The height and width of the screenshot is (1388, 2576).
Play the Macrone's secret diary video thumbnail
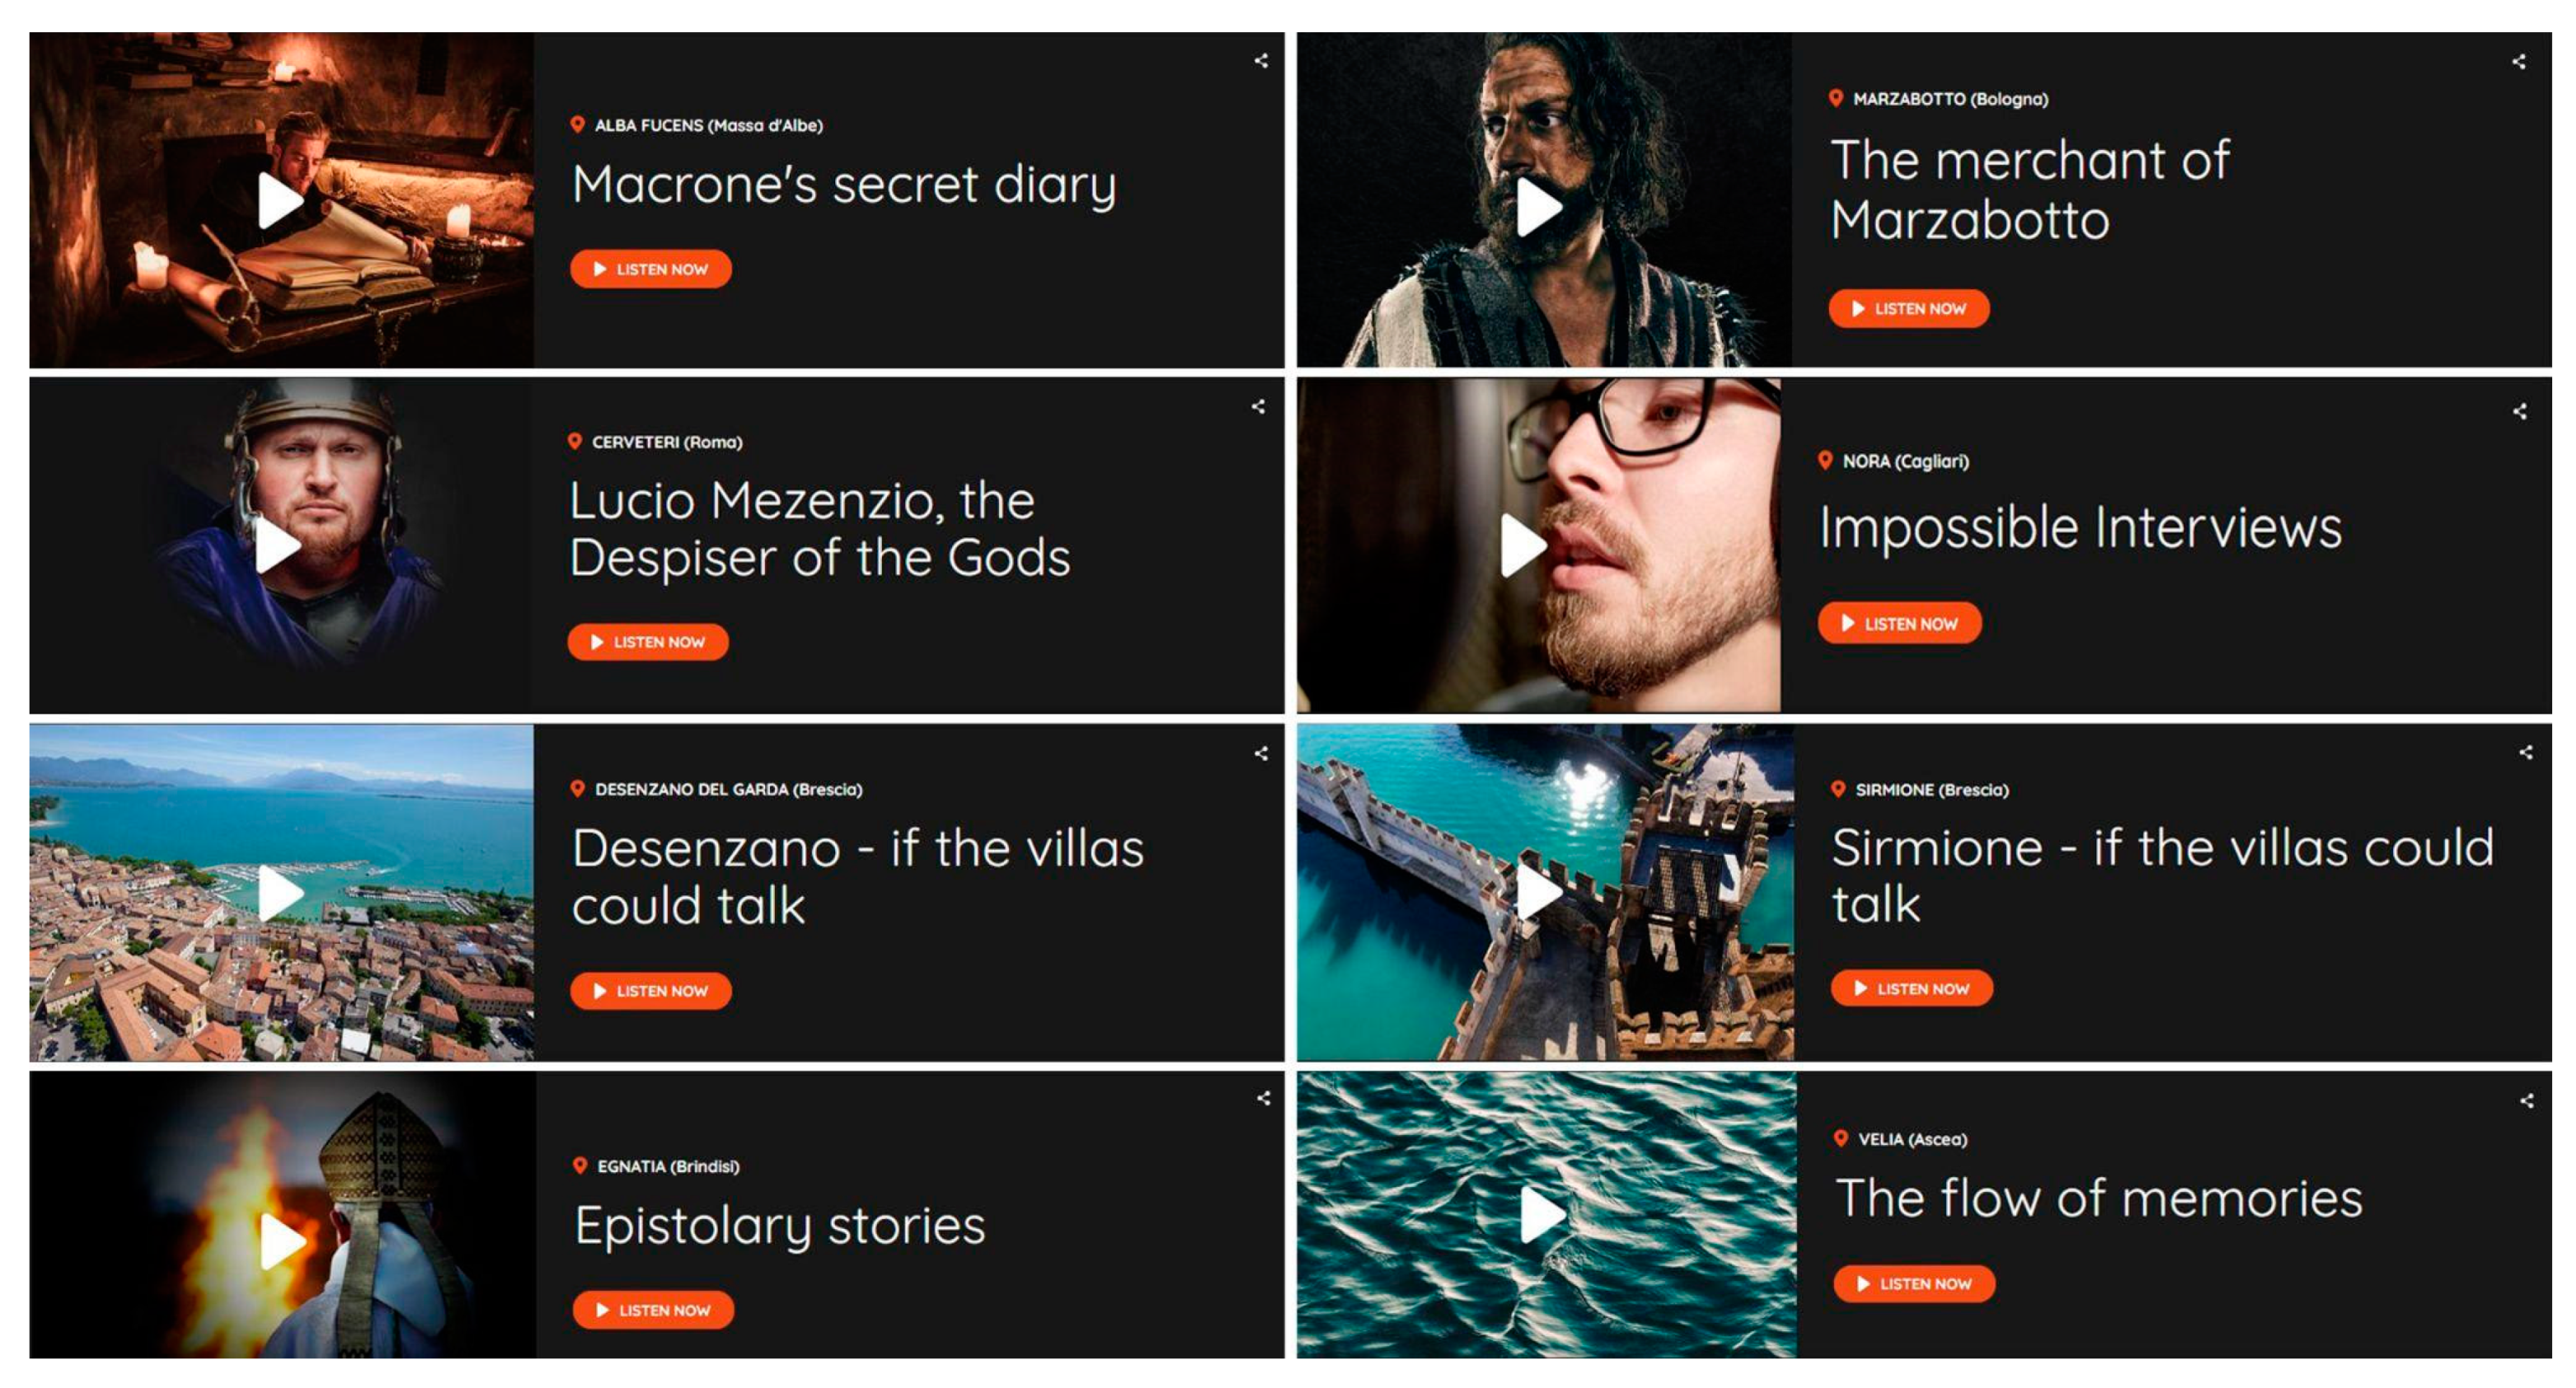[279, 201]
